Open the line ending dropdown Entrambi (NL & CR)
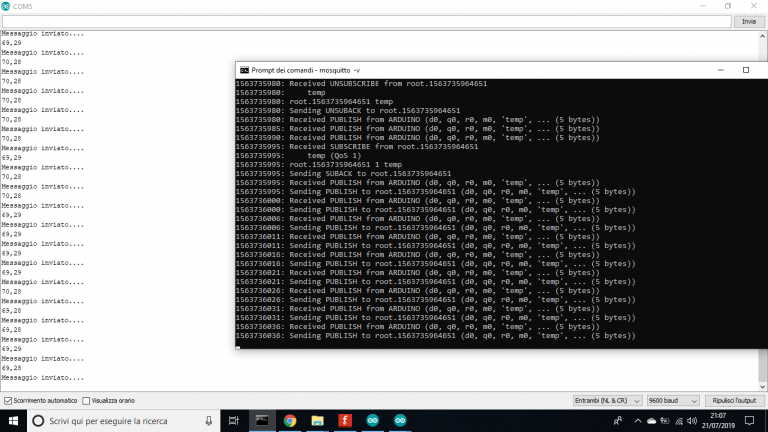This screenshot has height=432, width=768. pos(607,400)
